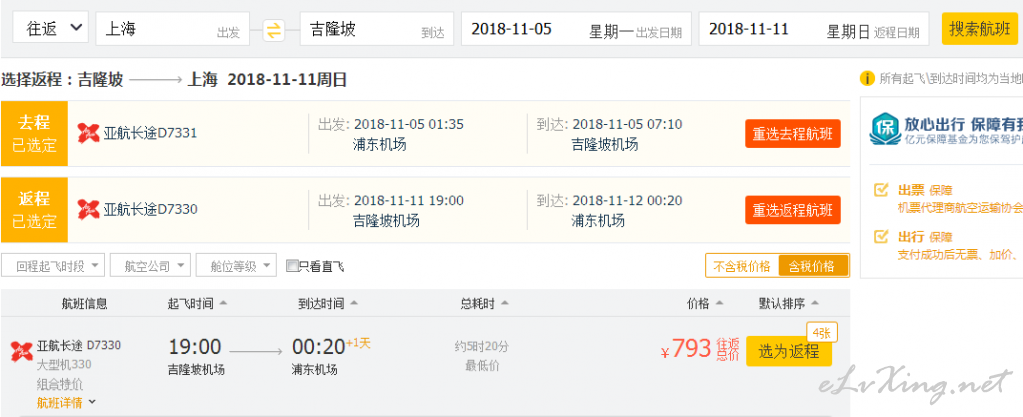Viewport: 1023px width, 417px height.
Task: Switch to 含税价格 price display
Action: pos(813,266)
